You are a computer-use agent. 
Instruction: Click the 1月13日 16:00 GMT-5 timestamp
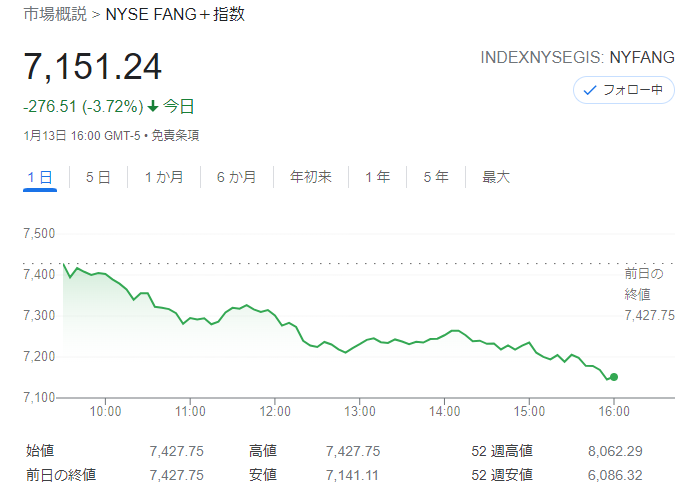pos(82,135)
